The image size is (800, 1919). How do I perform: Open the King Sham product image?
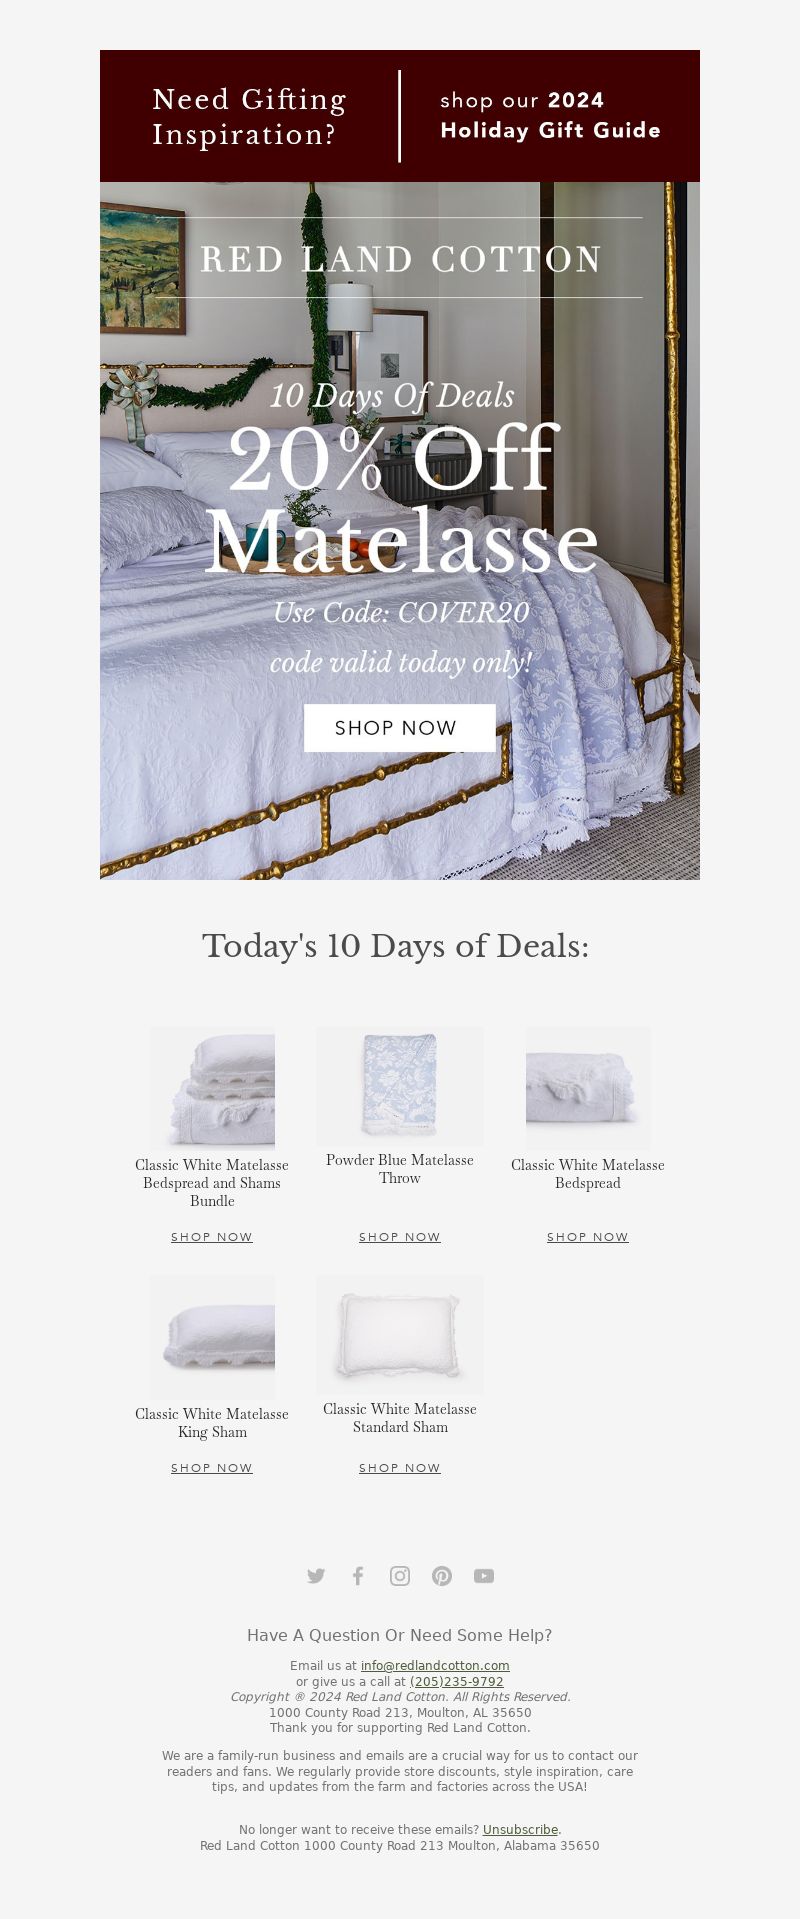coord(212,1338)
